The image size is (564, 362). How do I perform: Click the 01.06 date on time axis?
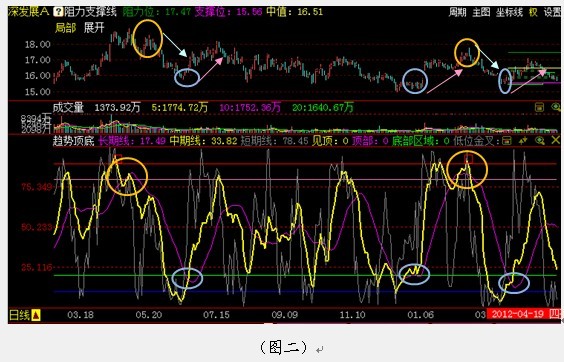420,315
